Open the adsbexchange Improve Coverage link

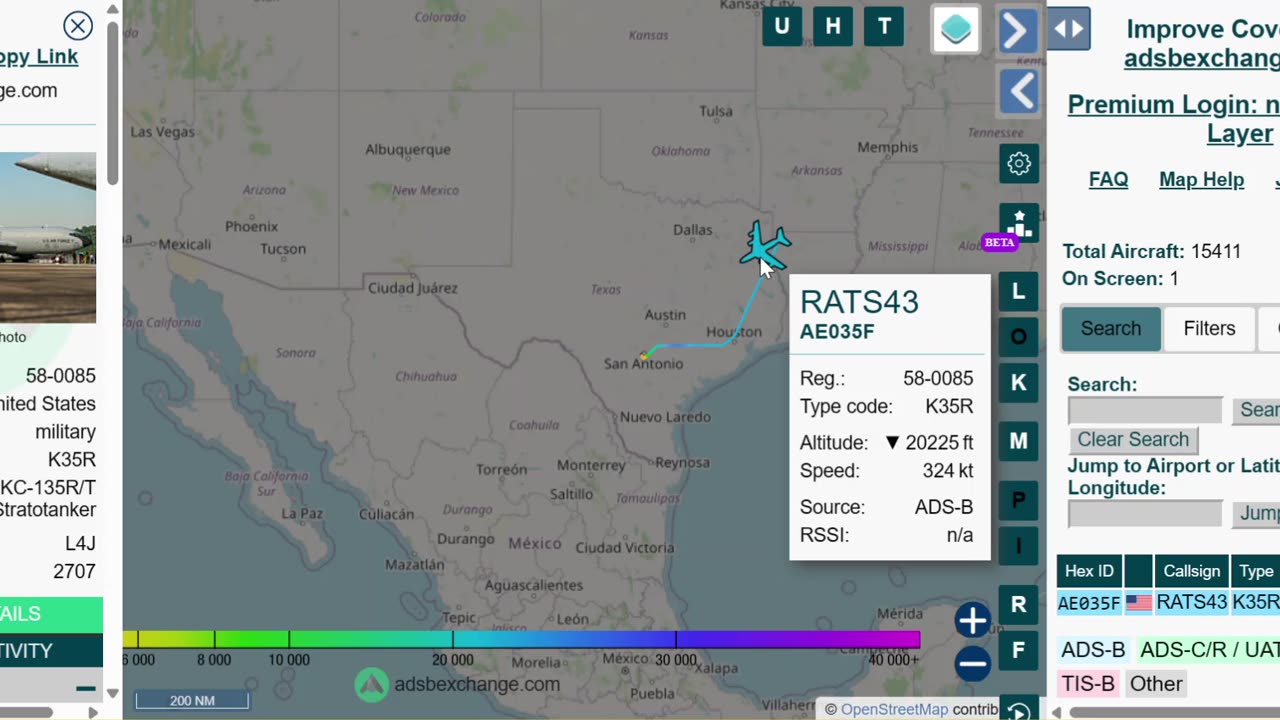click(x=1202, y=58)
